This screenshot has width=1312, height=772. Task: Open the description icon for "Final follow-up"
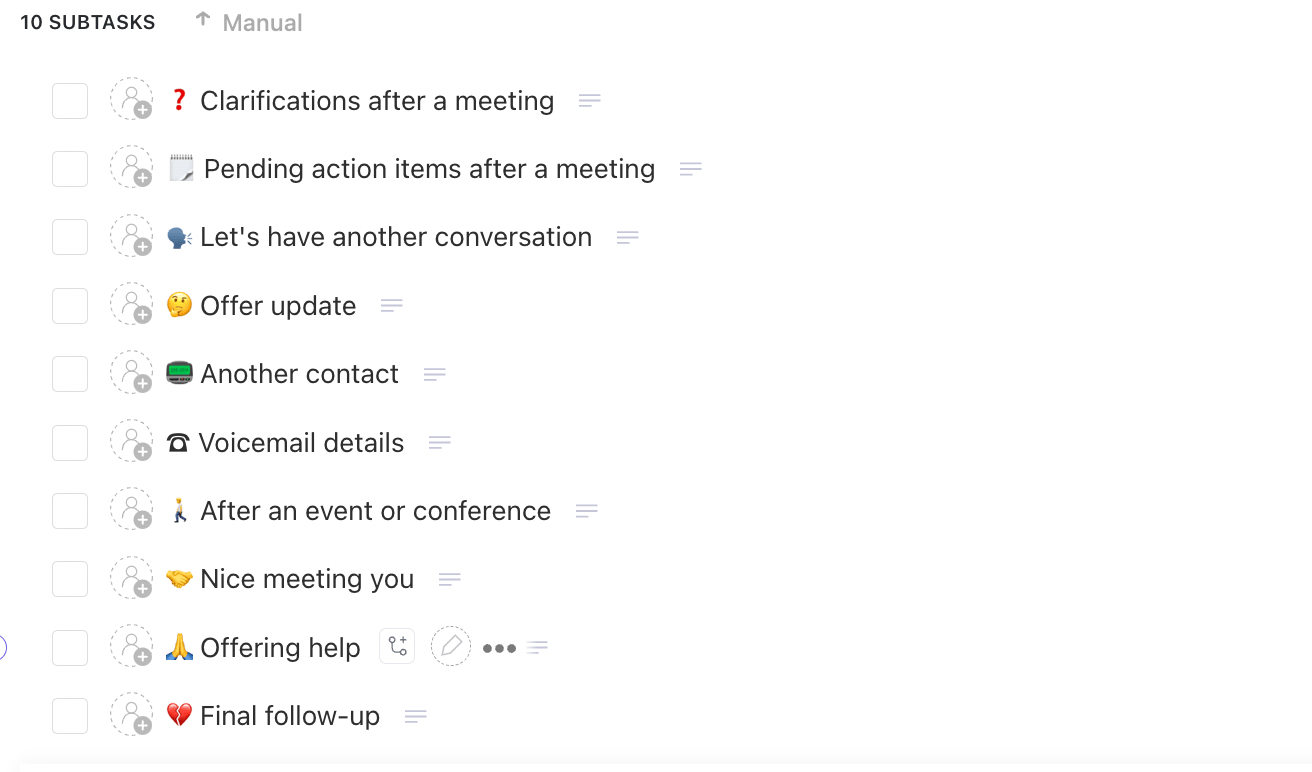(x=415, y=715)
